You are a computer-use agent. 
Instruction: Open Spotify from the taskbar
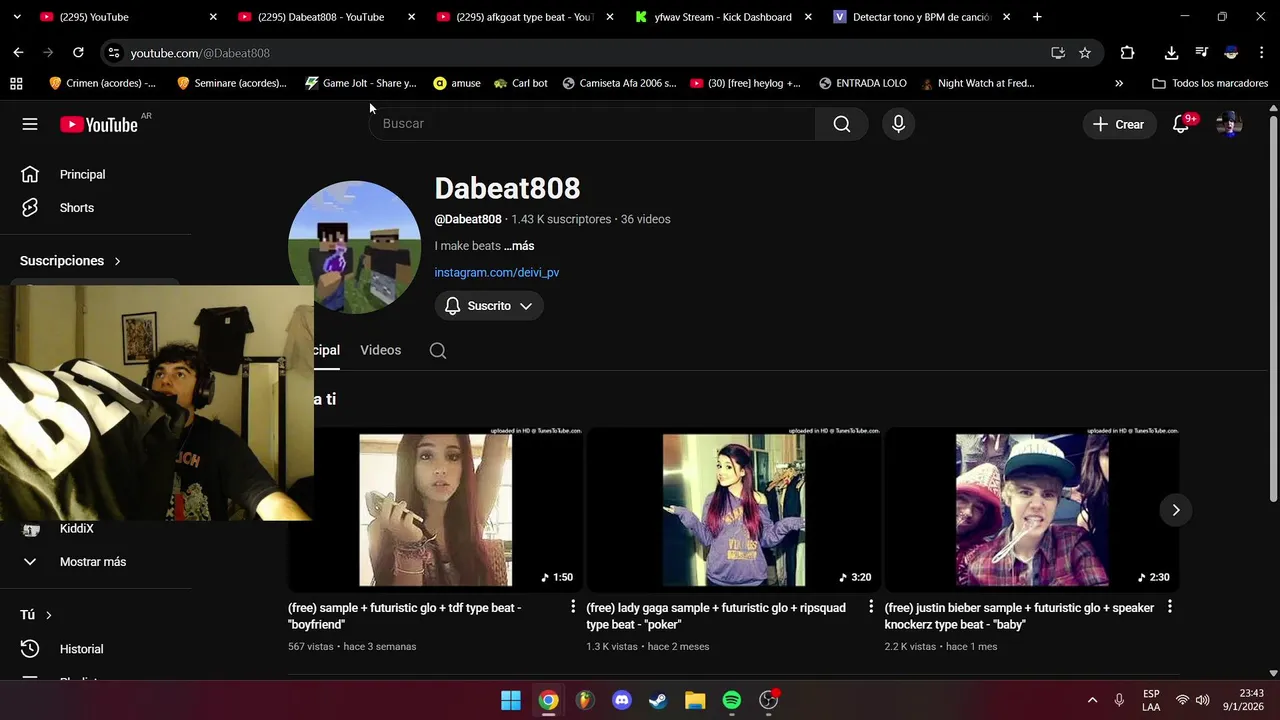[732, 700]
